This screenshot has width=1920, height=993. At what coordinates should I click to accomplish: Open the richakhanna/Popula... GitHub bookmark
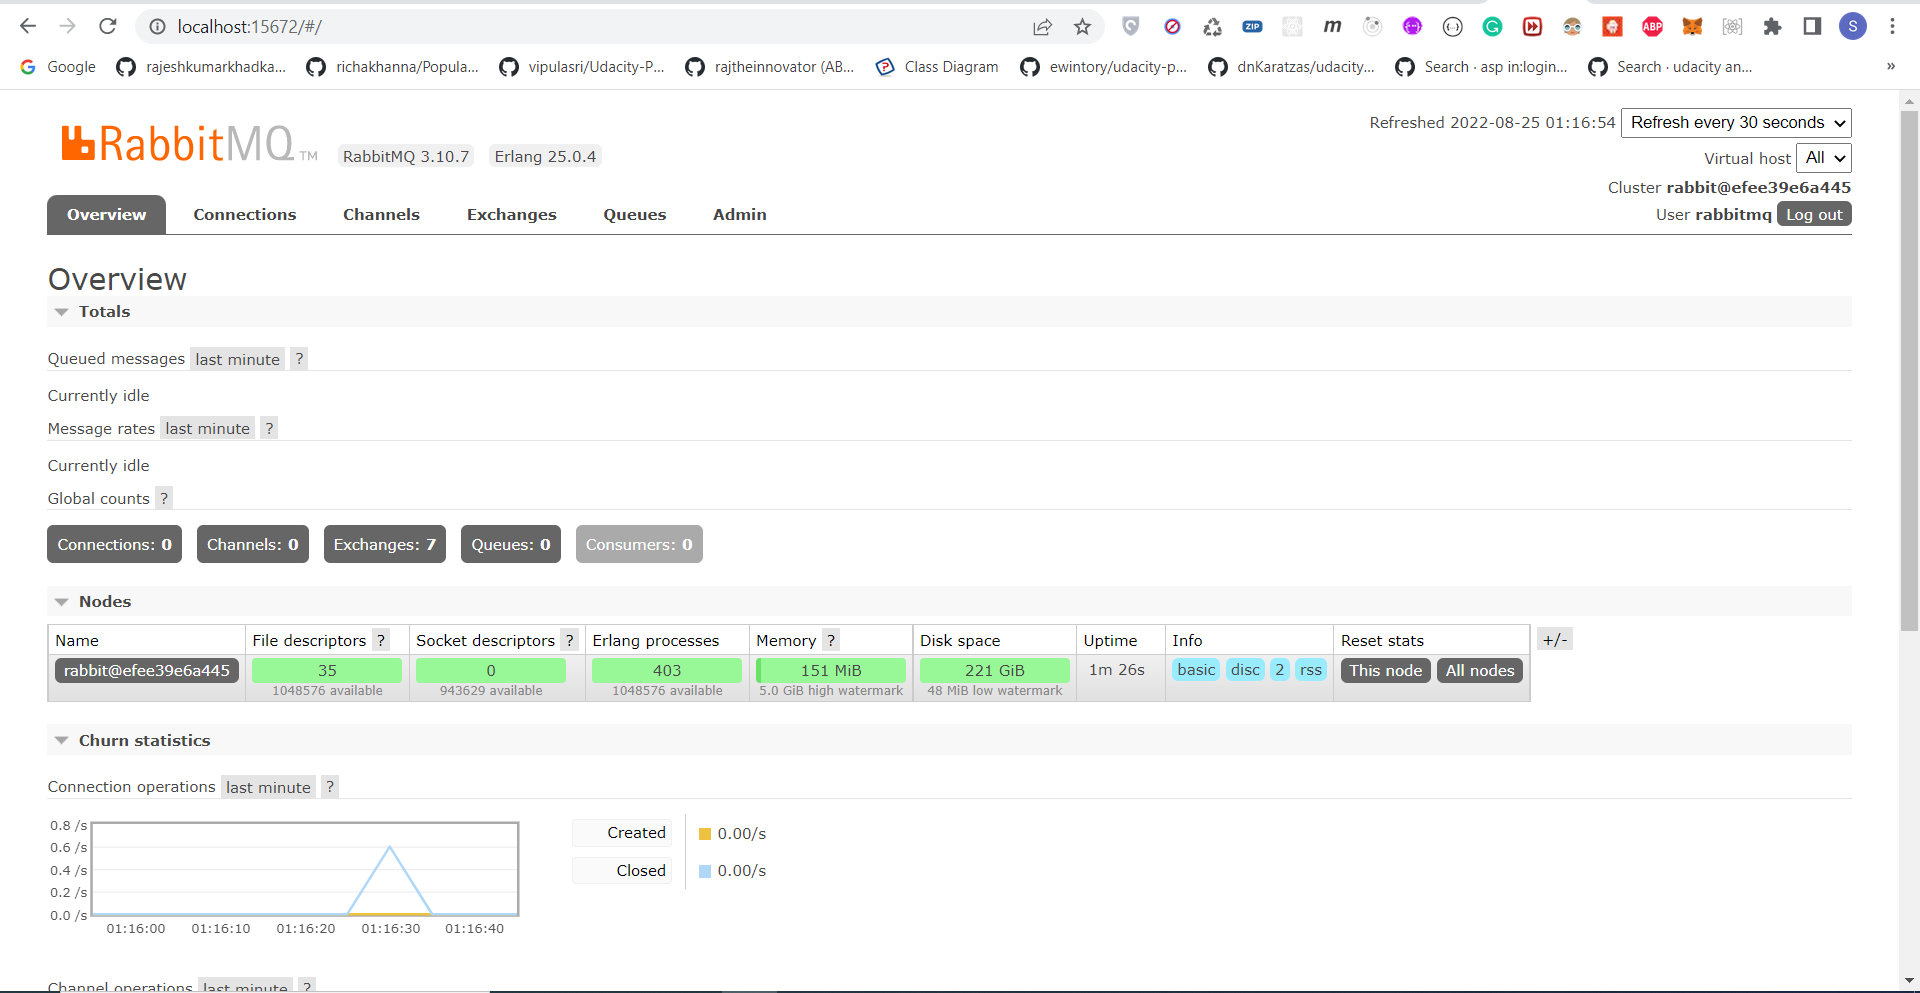click(393, 67)
